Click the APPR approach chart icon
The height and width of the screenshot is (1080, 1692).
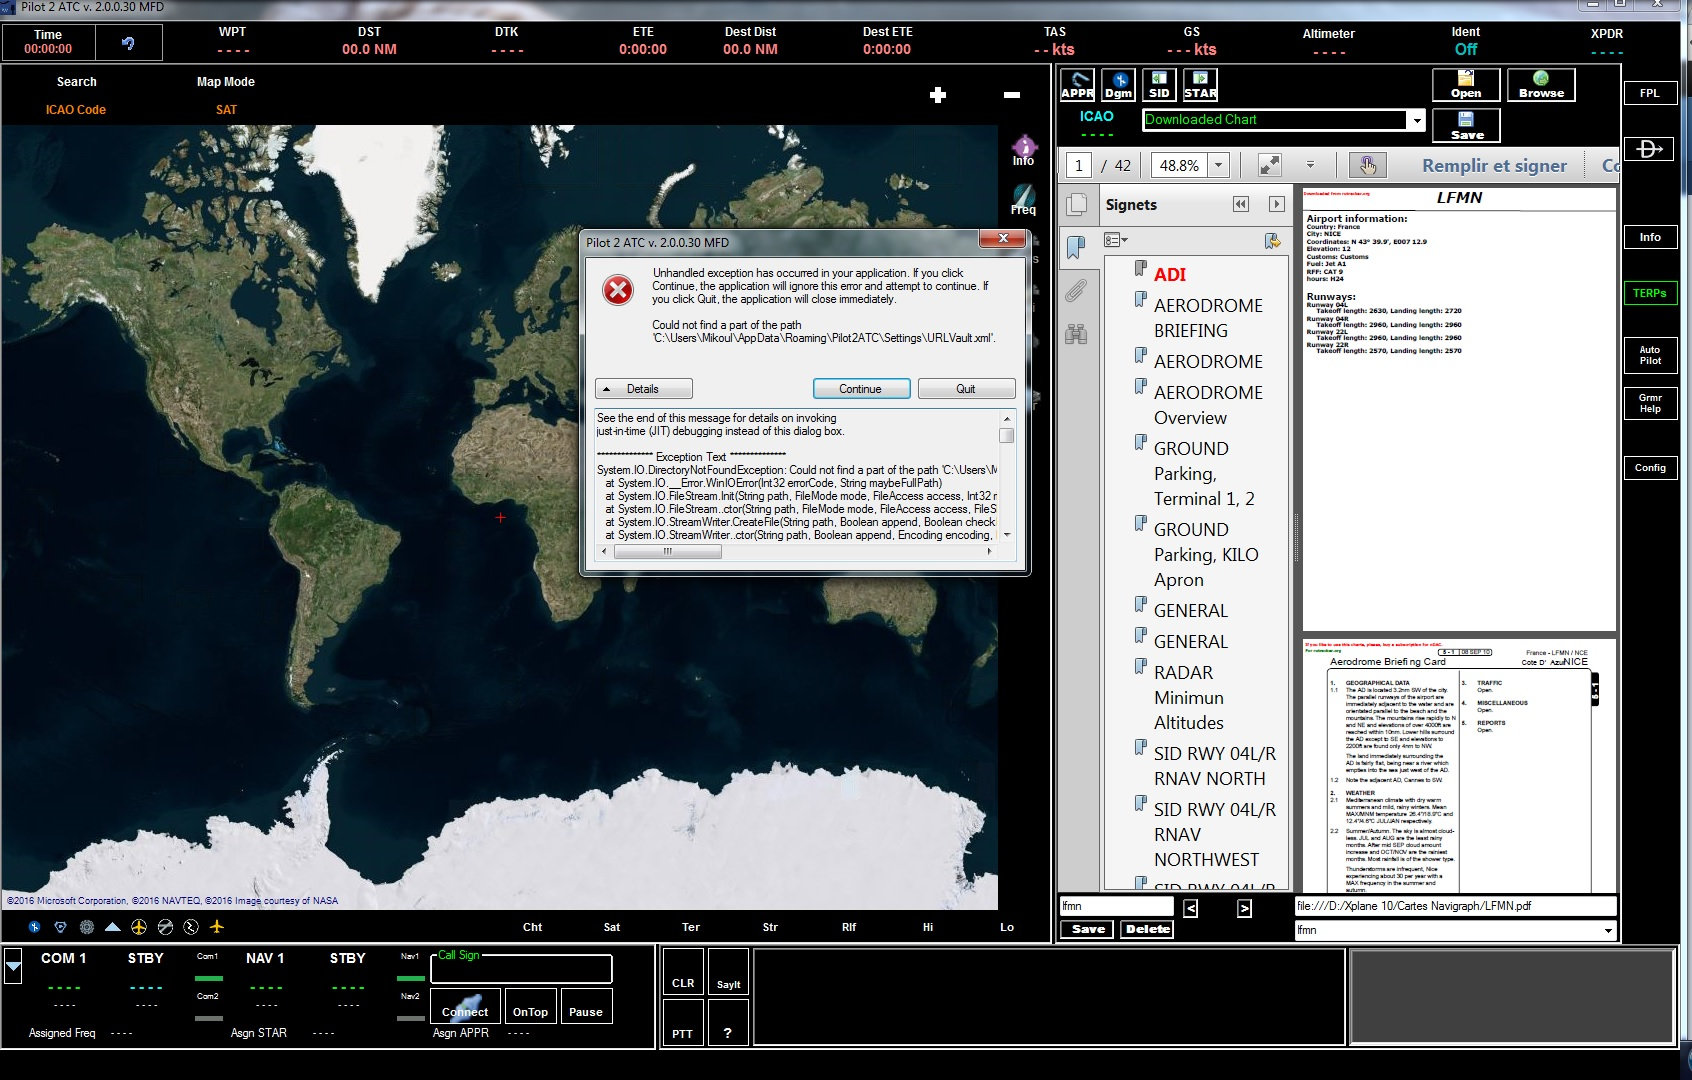click(1077, 85)
